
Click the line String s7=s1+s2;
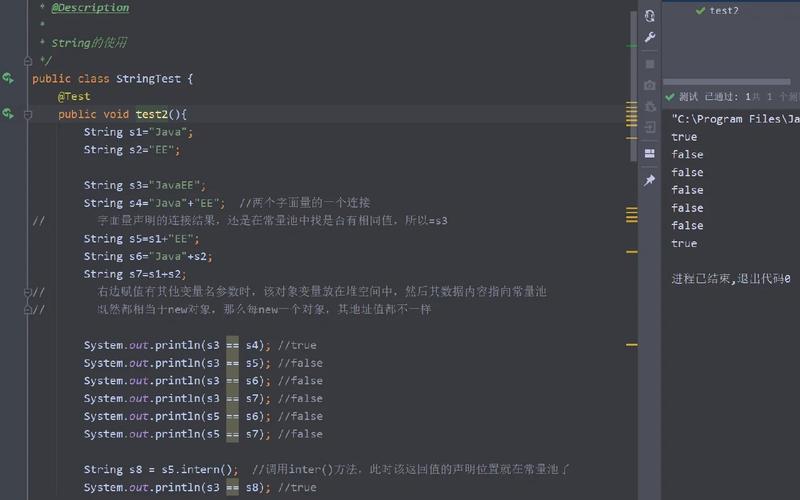click(135, 274)
